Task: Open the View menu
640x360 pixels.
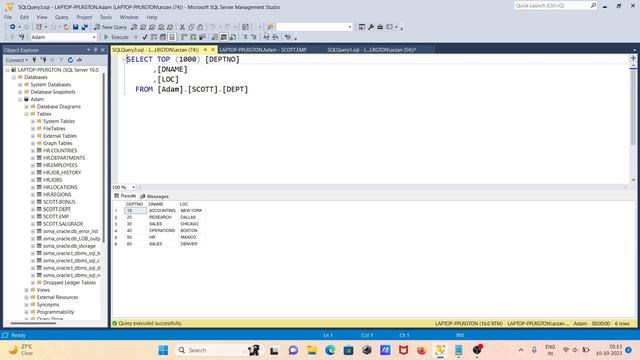Action: [x=42, y=17]
